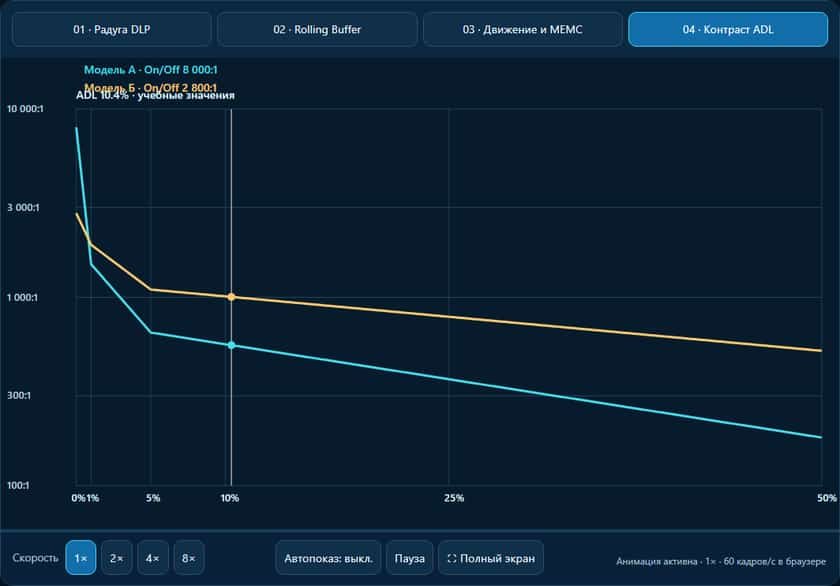Switch speed to 8×

pos(189,558)
